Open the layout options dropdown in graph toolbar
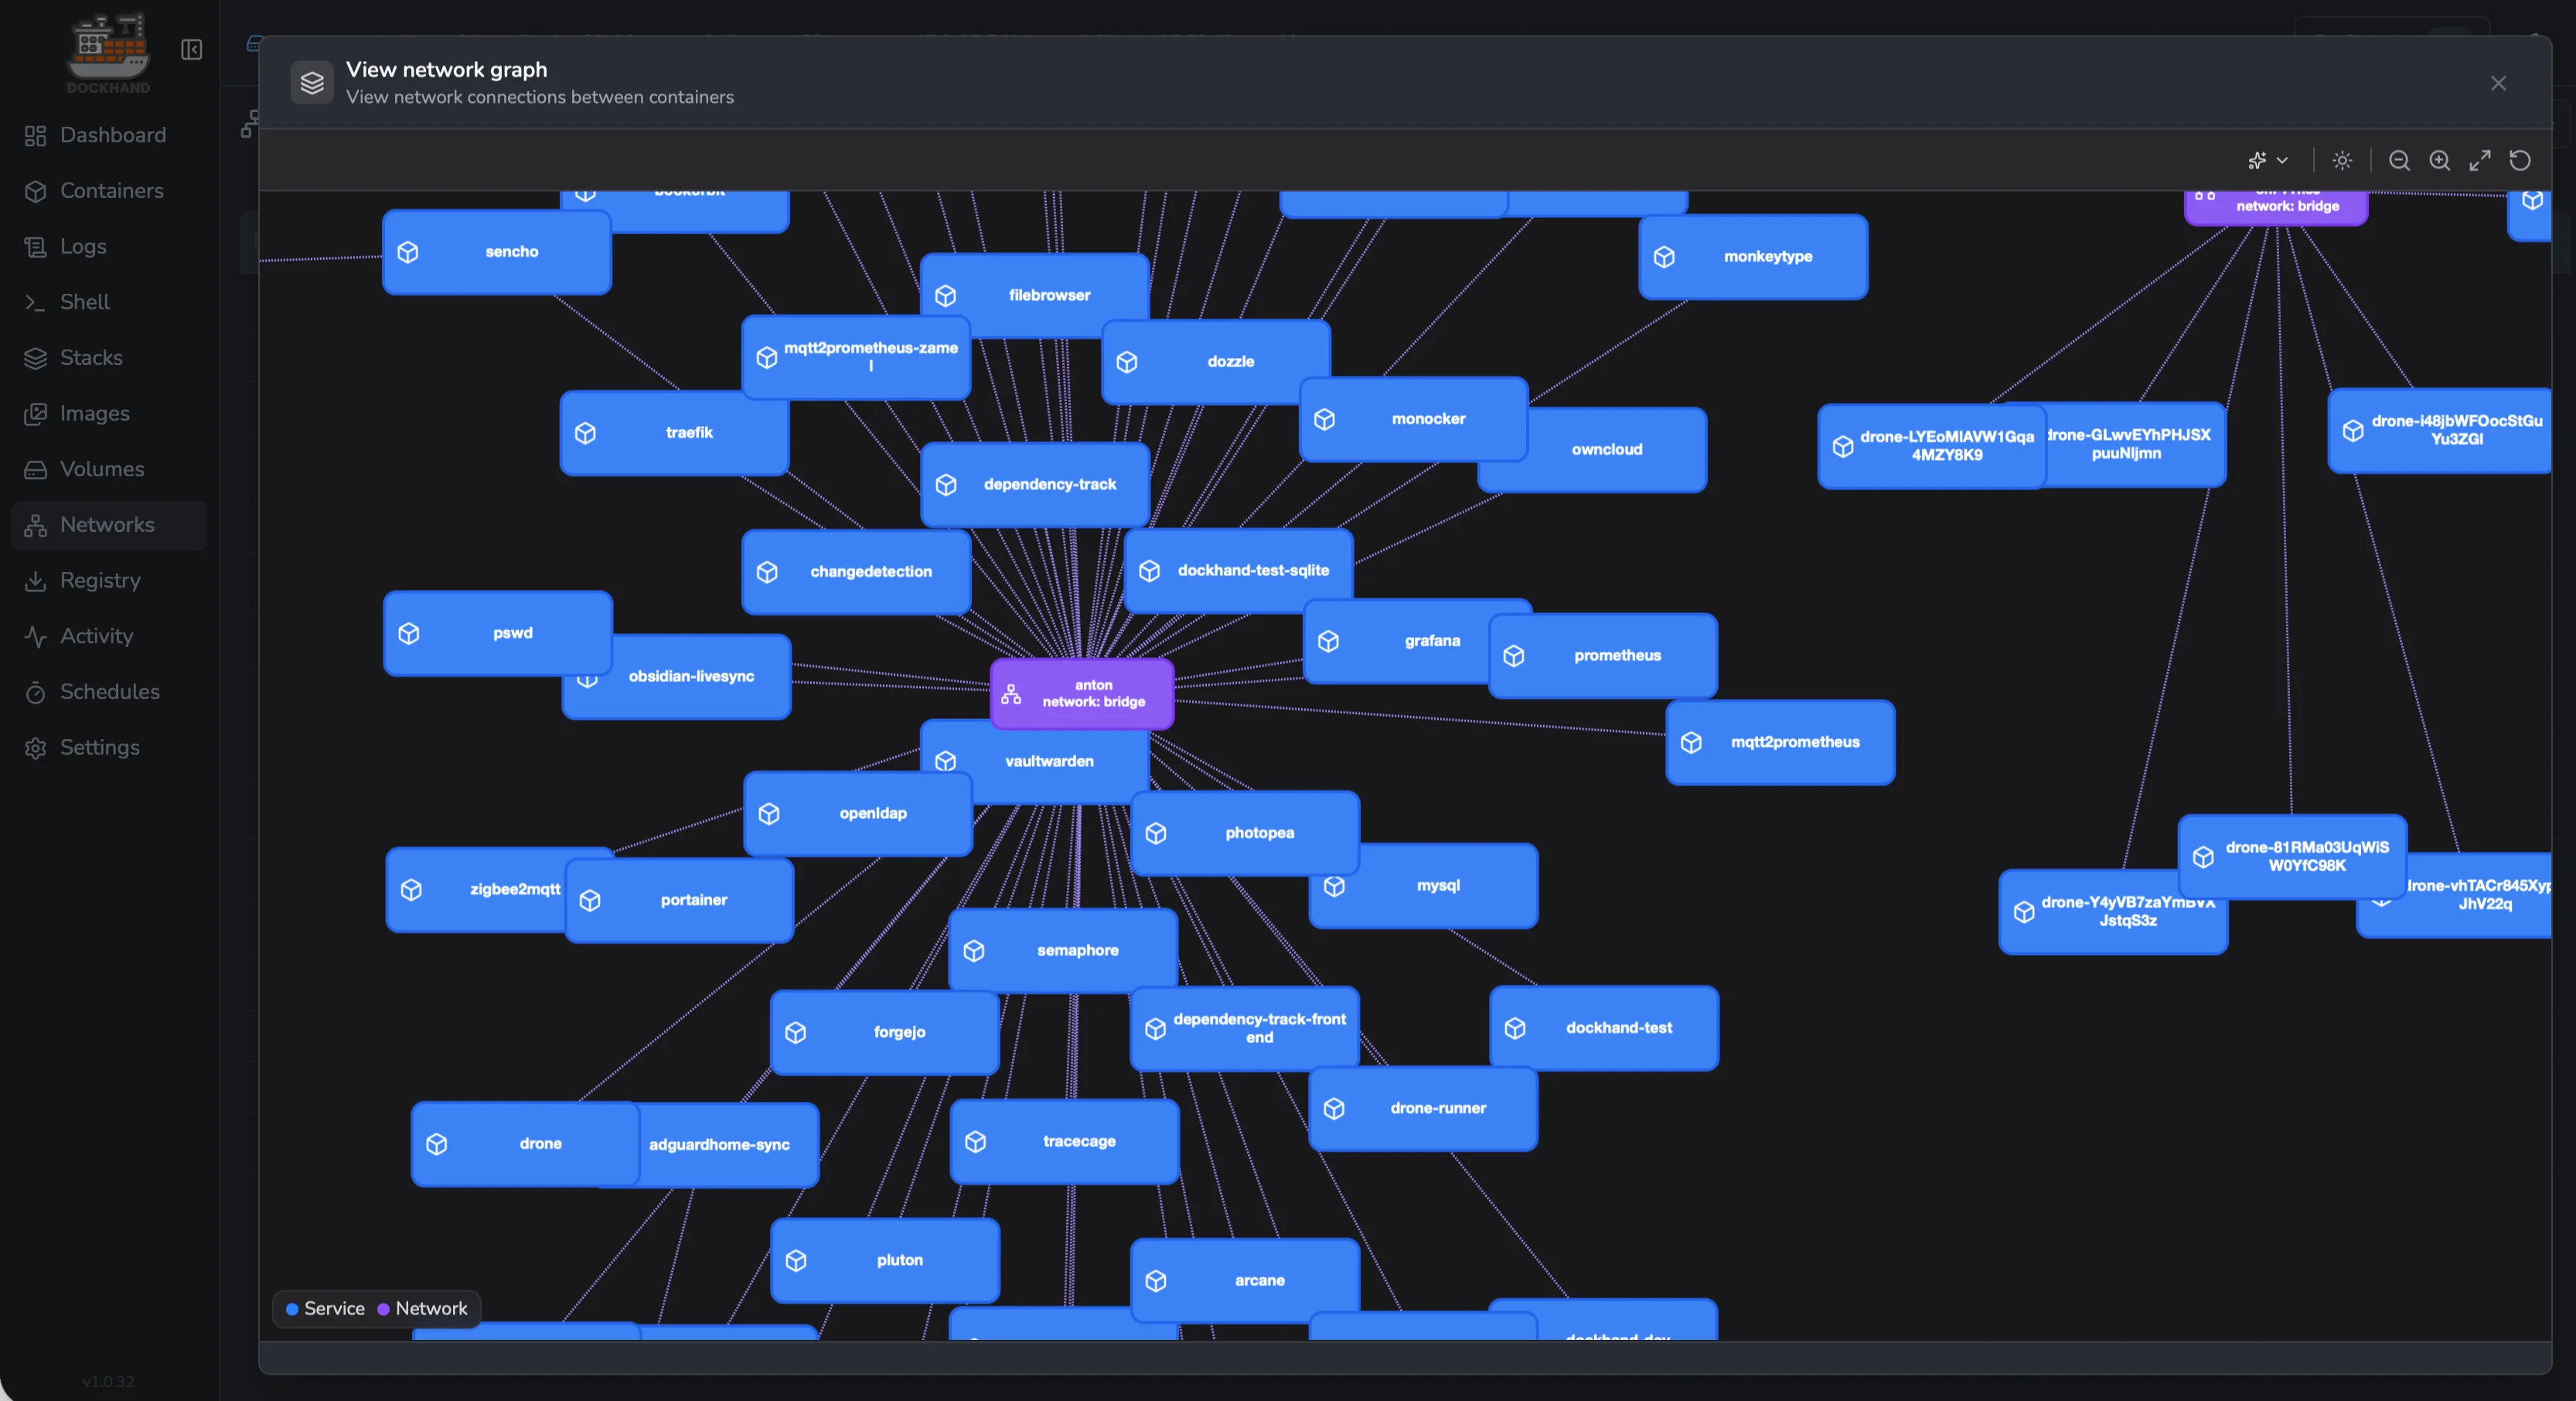 pyautogui.click(x=2267, y=160)
